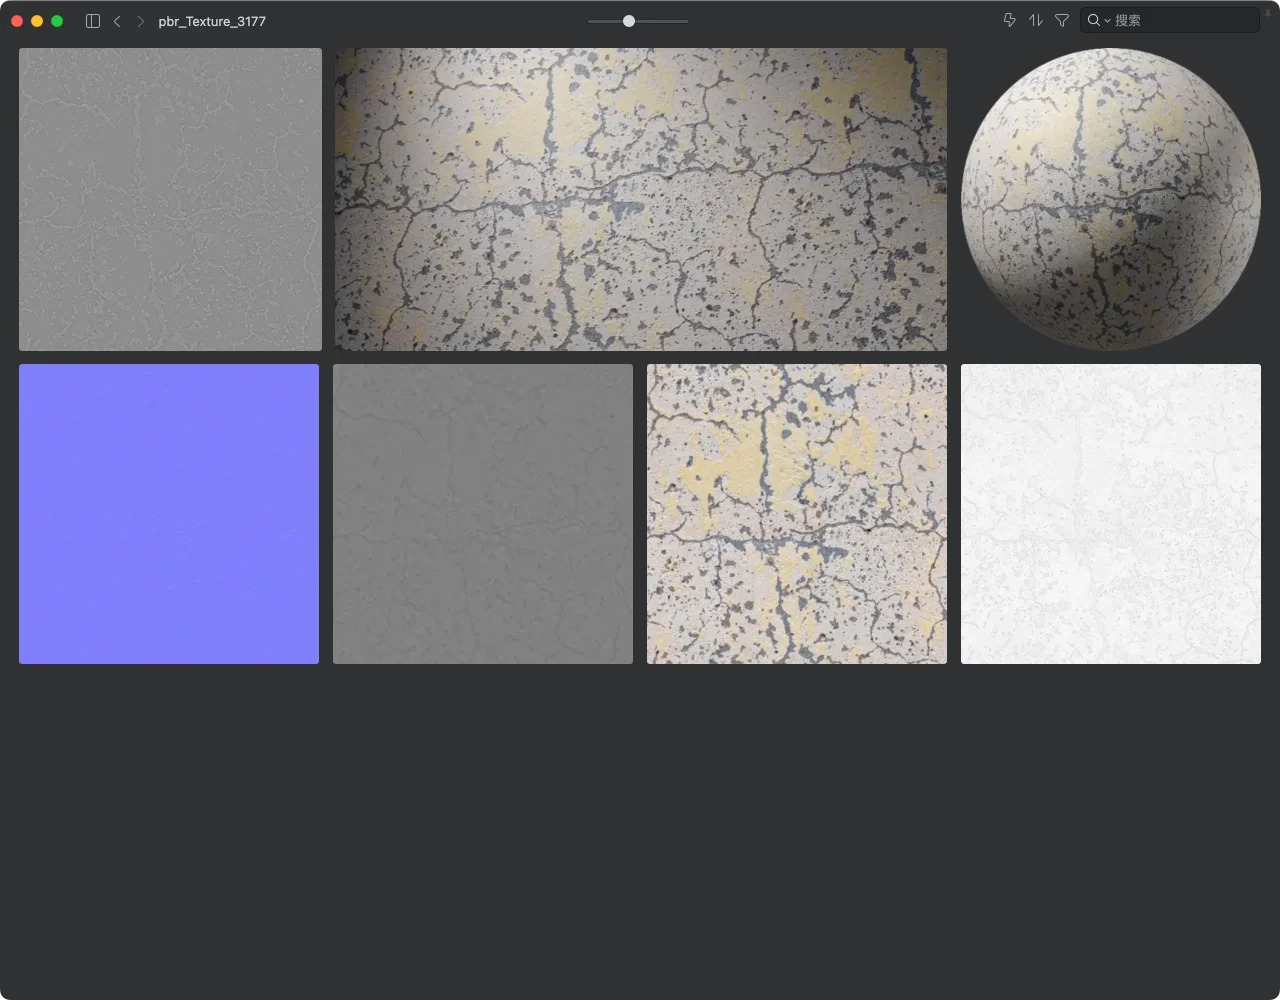This screenshot has width=1280, height=1000.
Task: Click into the 搜索 search field
Action: (1169, 20)
